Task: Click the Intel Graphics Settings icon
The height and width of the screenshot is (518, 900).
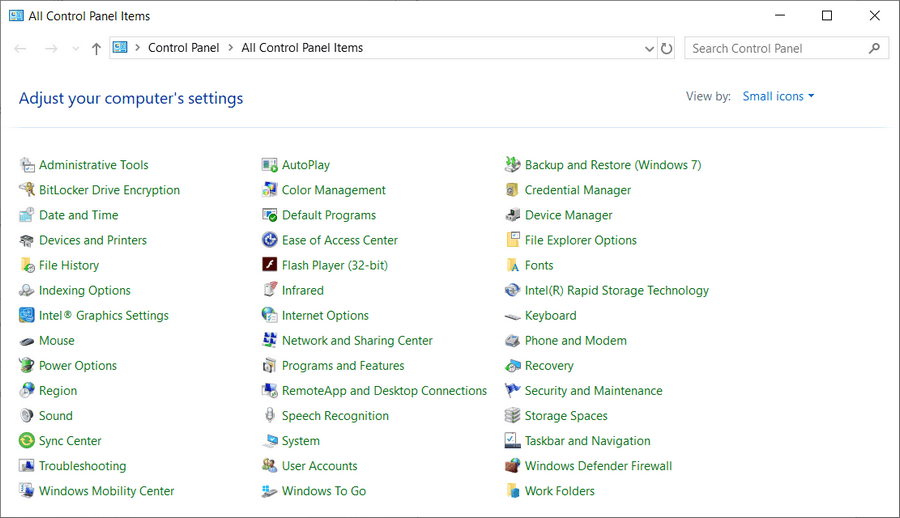Action: (x=27, y=315)
